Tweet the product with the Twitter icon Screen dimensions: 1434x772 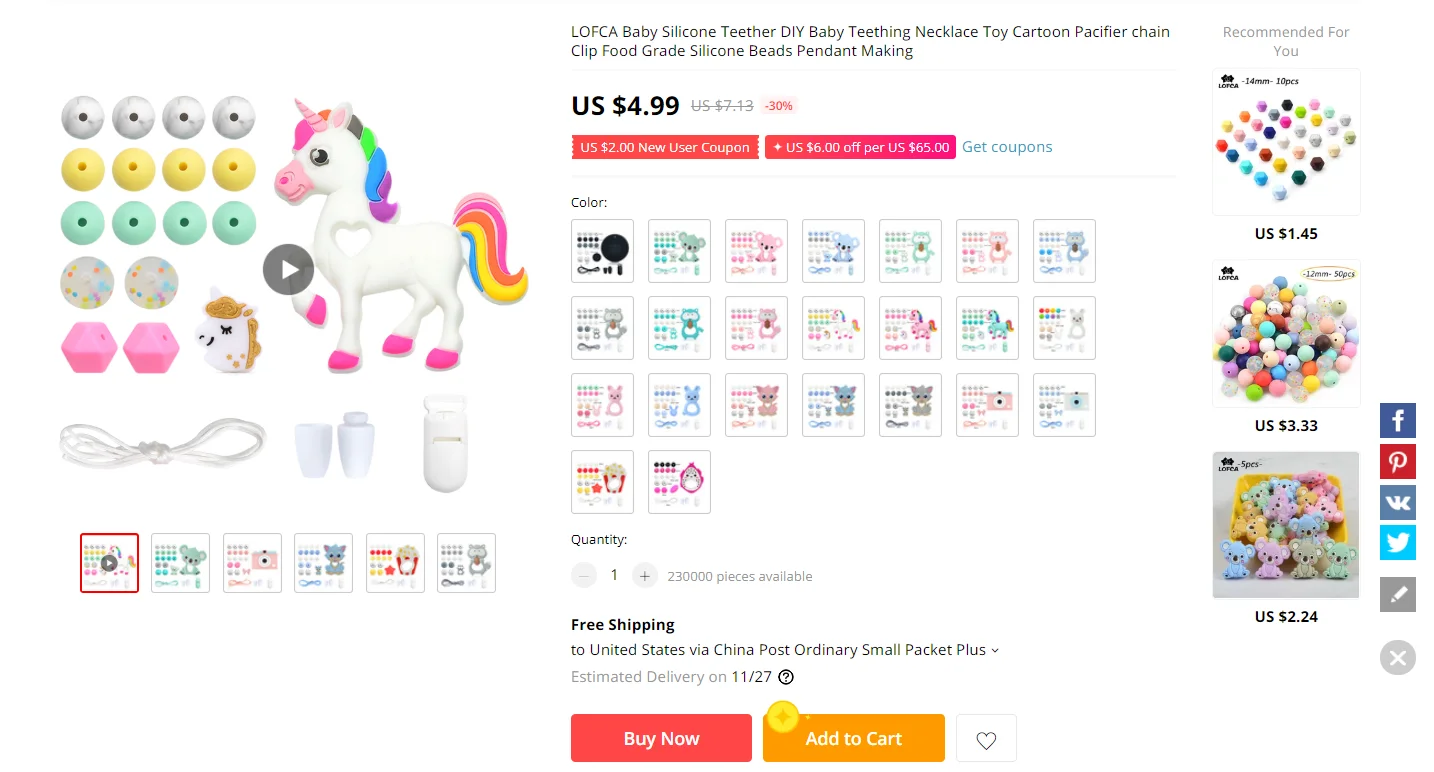click(x=1398, y=542)
